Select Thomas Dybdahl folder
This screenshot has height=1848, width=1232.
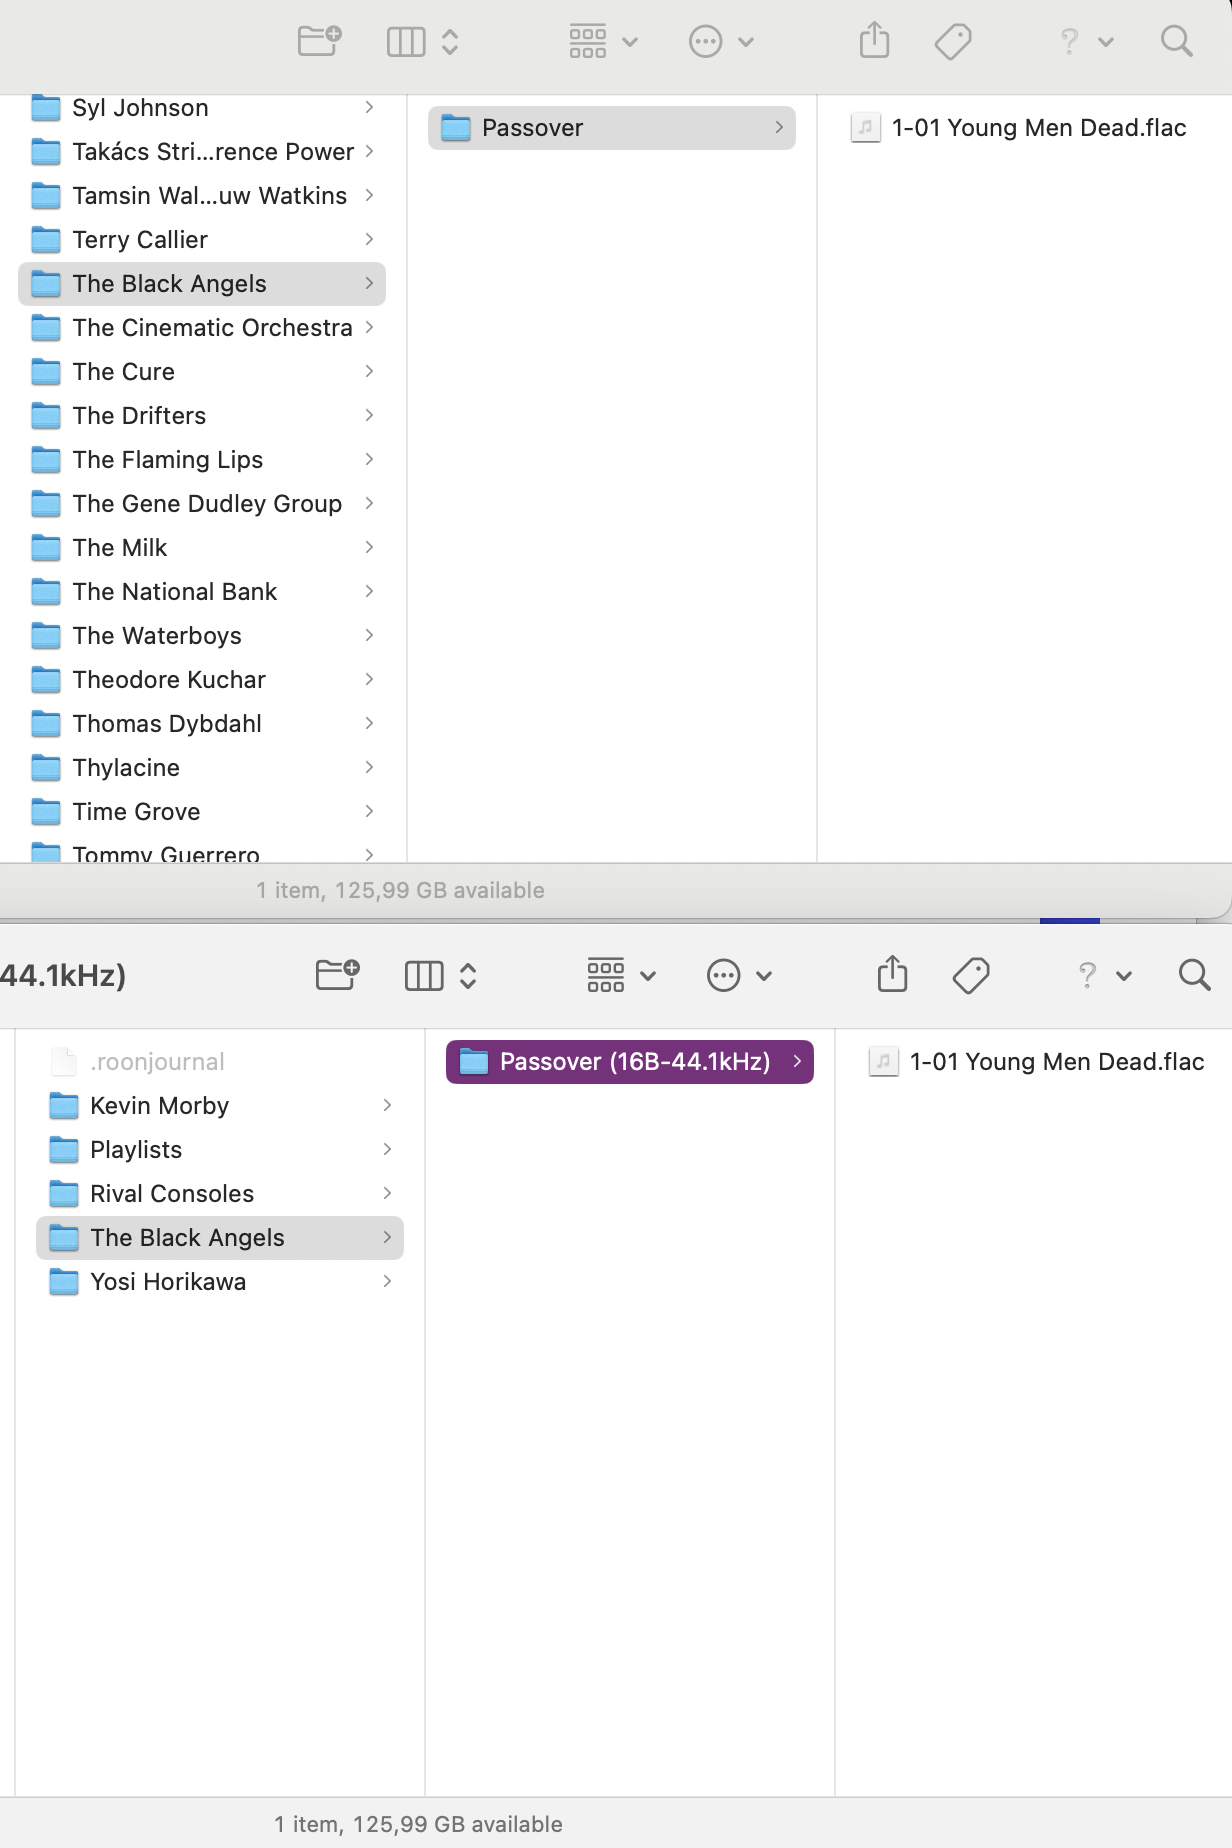(202, 724)
